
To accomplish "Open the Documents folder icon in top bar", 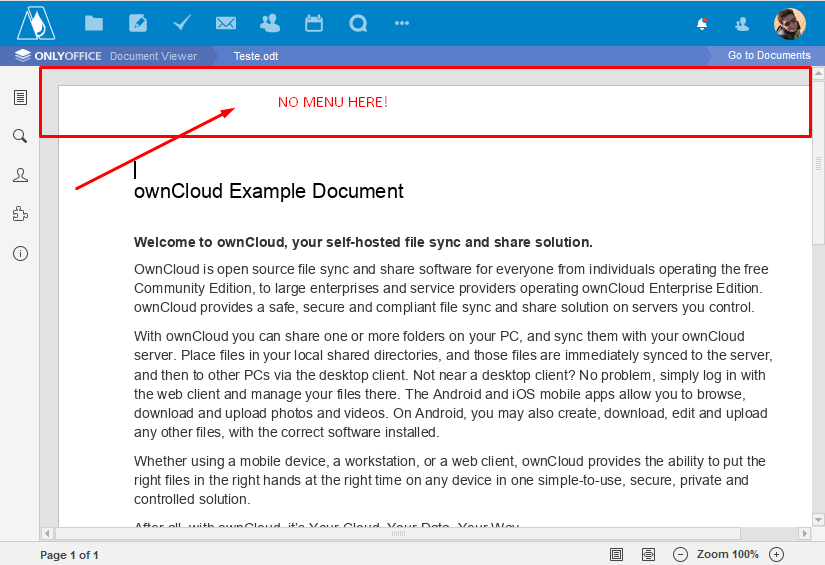I will click(94, 23).
